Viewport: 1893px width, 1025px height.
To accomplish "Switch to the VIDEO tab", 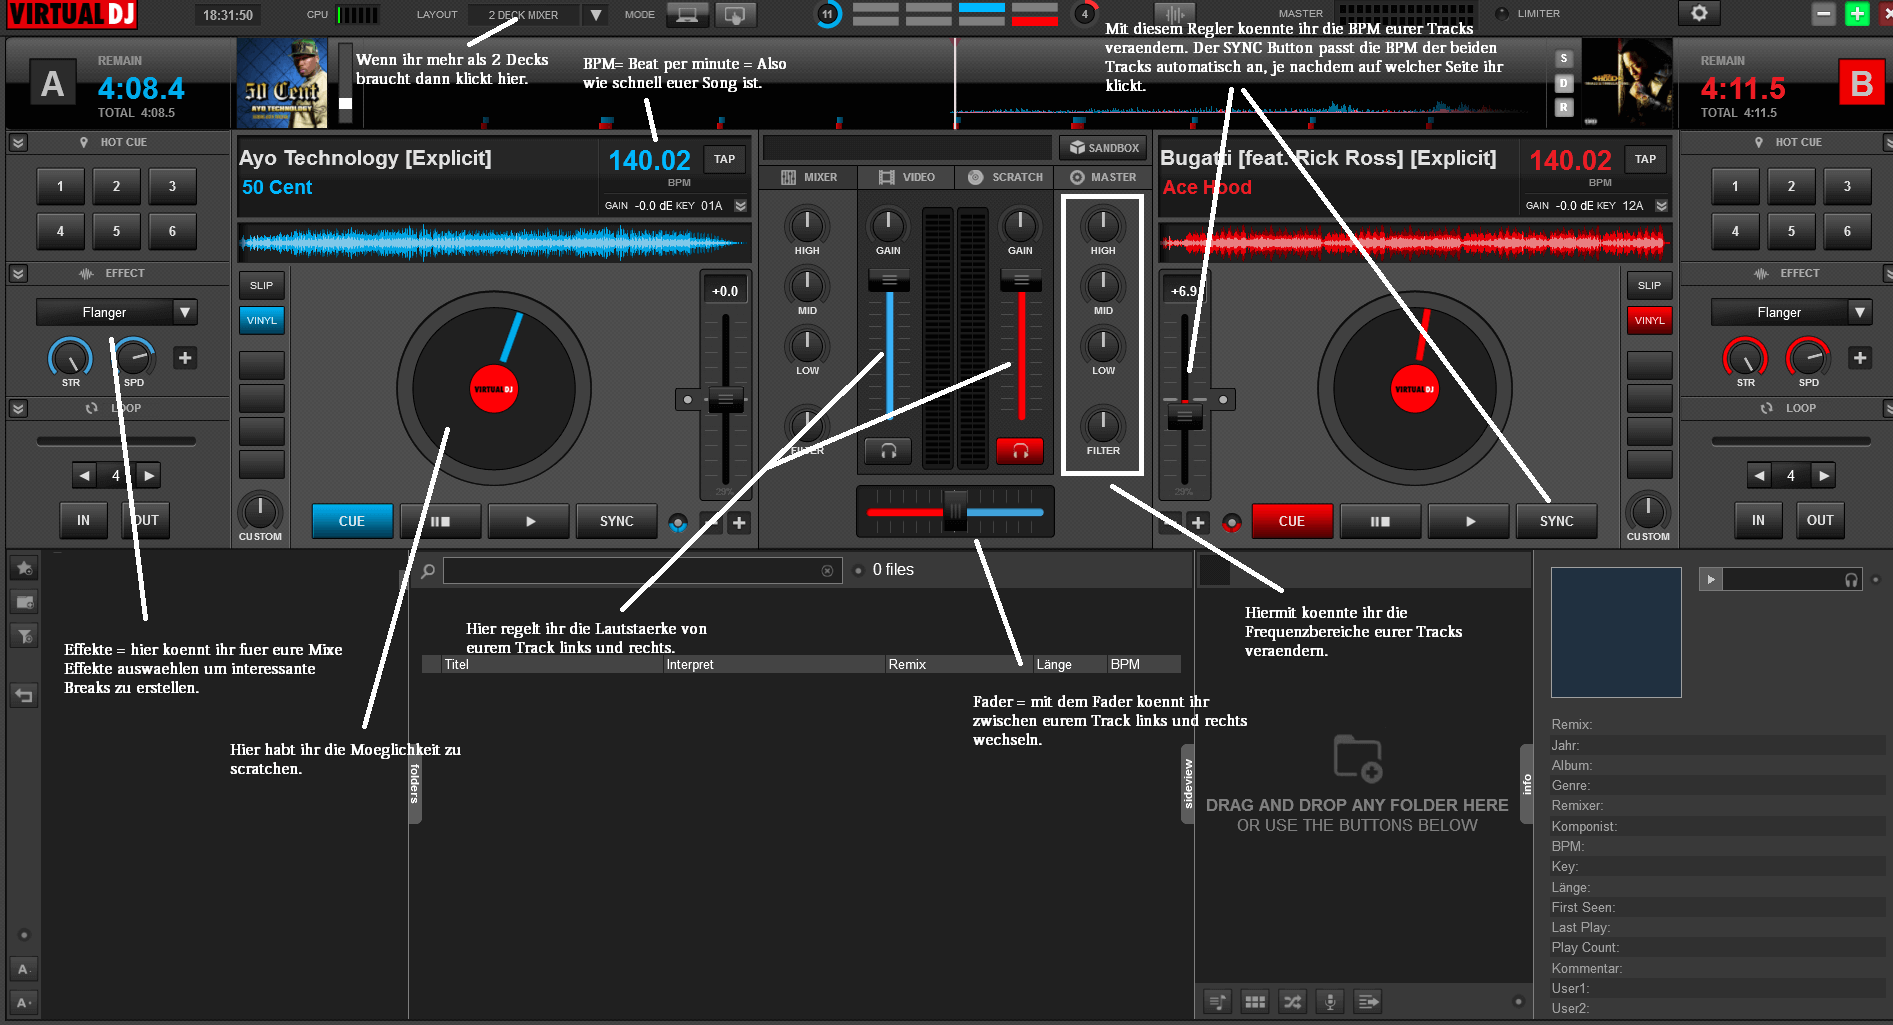I will [906, 177].
